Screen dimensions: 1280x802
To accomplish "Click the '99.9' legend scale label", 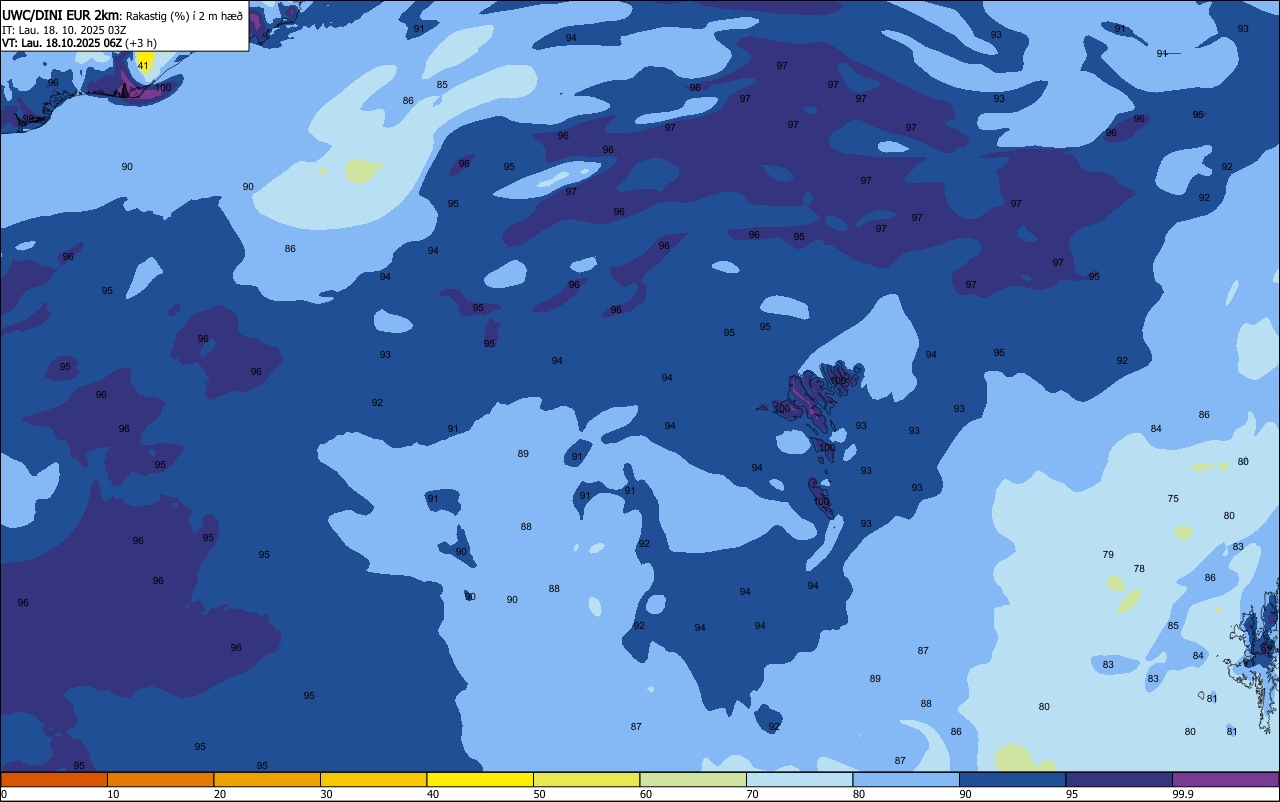I will click(x=1183, y=794).
